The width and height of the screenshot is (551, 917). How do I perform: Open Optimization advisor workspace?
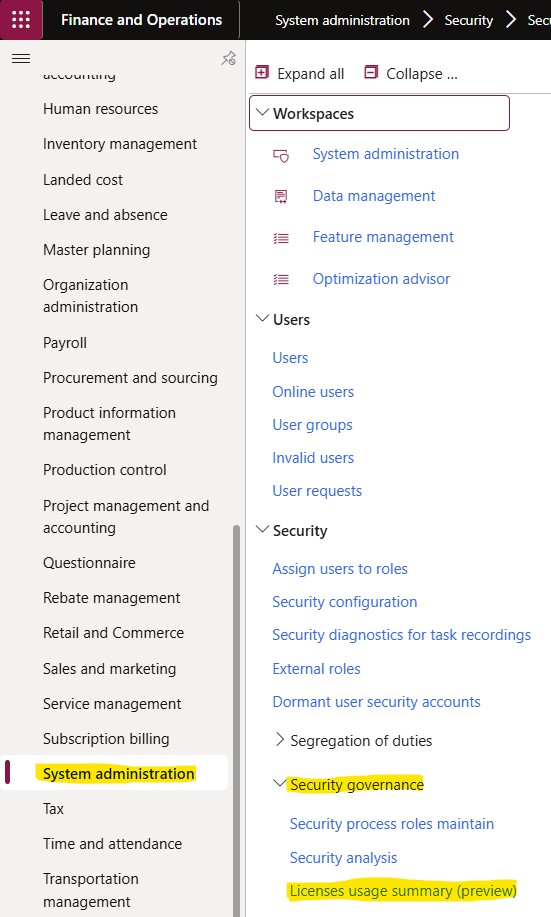(381, 279)
